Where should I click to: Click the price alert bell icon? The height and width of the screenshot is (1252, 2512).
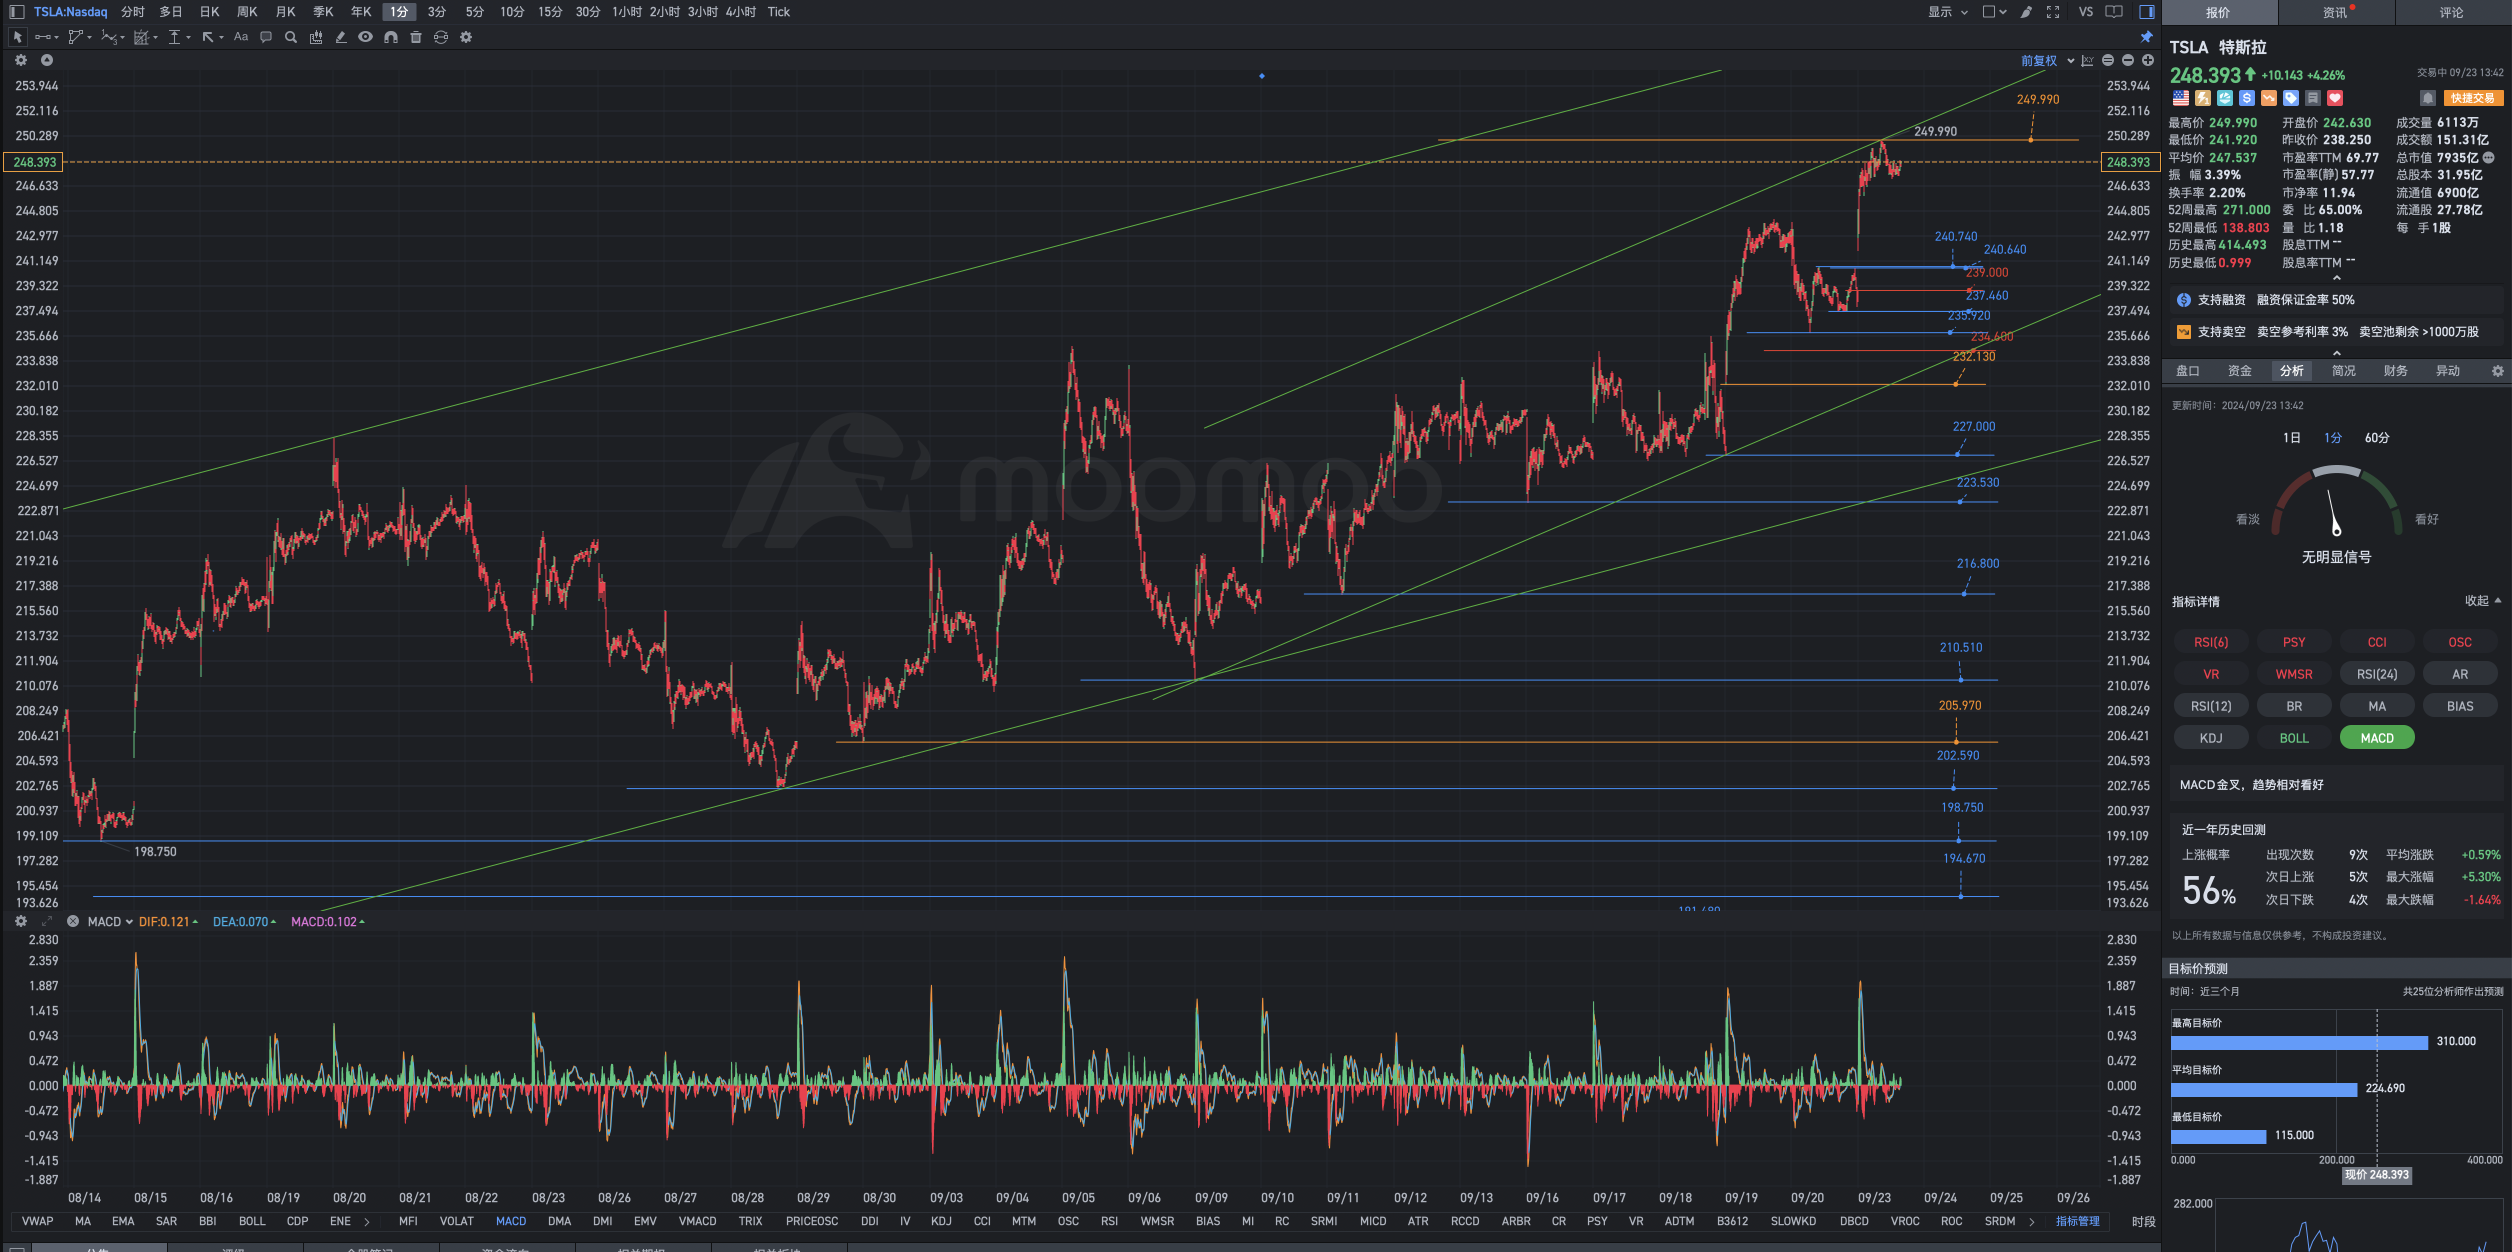point(2427,98)
